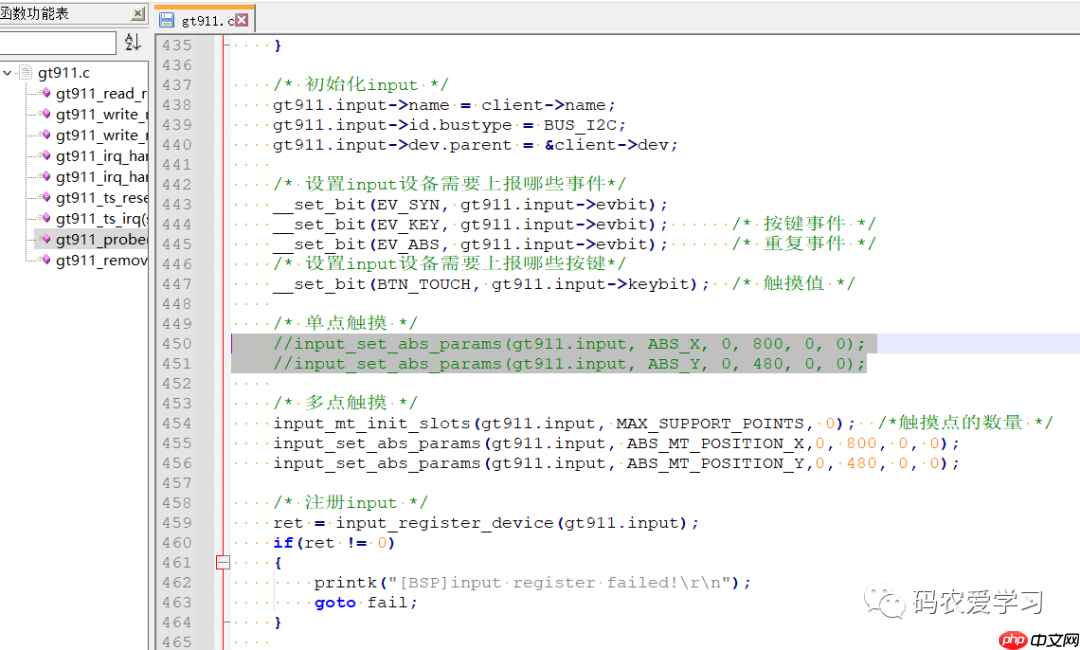
Task: Click client->name on line 438
Action: point(543,105)
